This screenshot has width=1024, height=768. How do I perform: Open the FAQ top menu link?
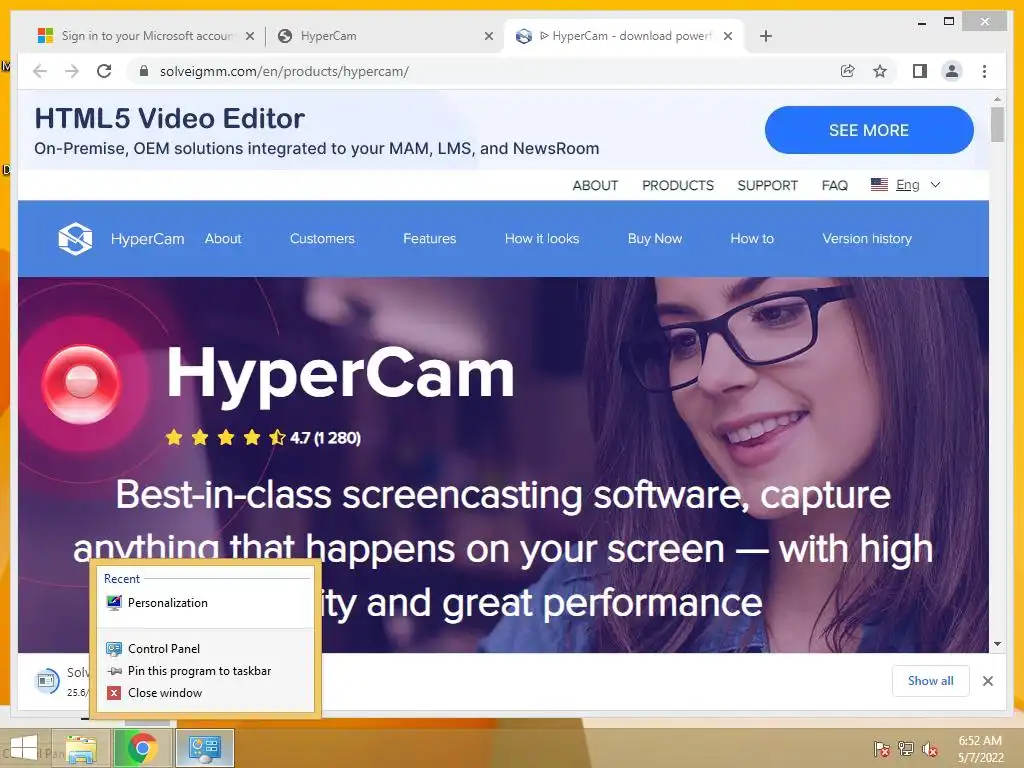pyautogui.click(x=835, y=185)
